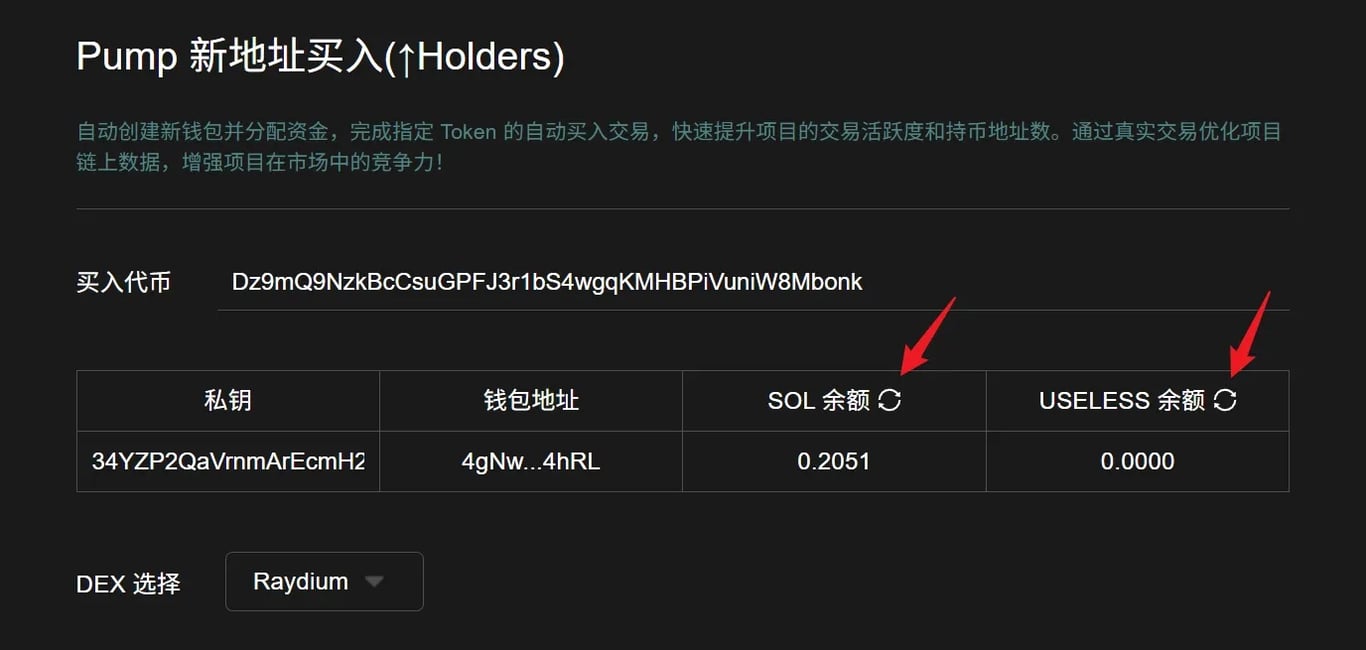This screenshot has height=650, width=1366.
Task: Click the red arrow pointing at USELESS refresh
Action: tap(1249, 331)
